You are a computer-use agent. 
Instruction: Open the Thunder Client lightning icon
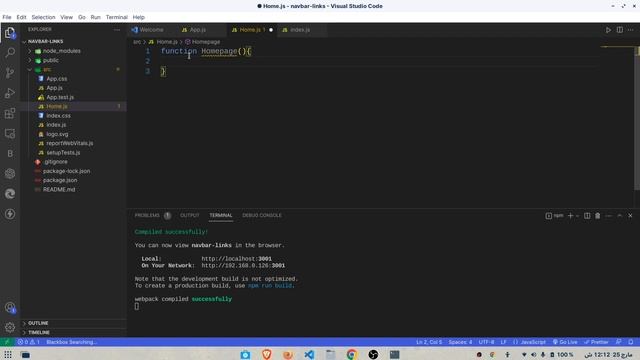pos(10,214)
